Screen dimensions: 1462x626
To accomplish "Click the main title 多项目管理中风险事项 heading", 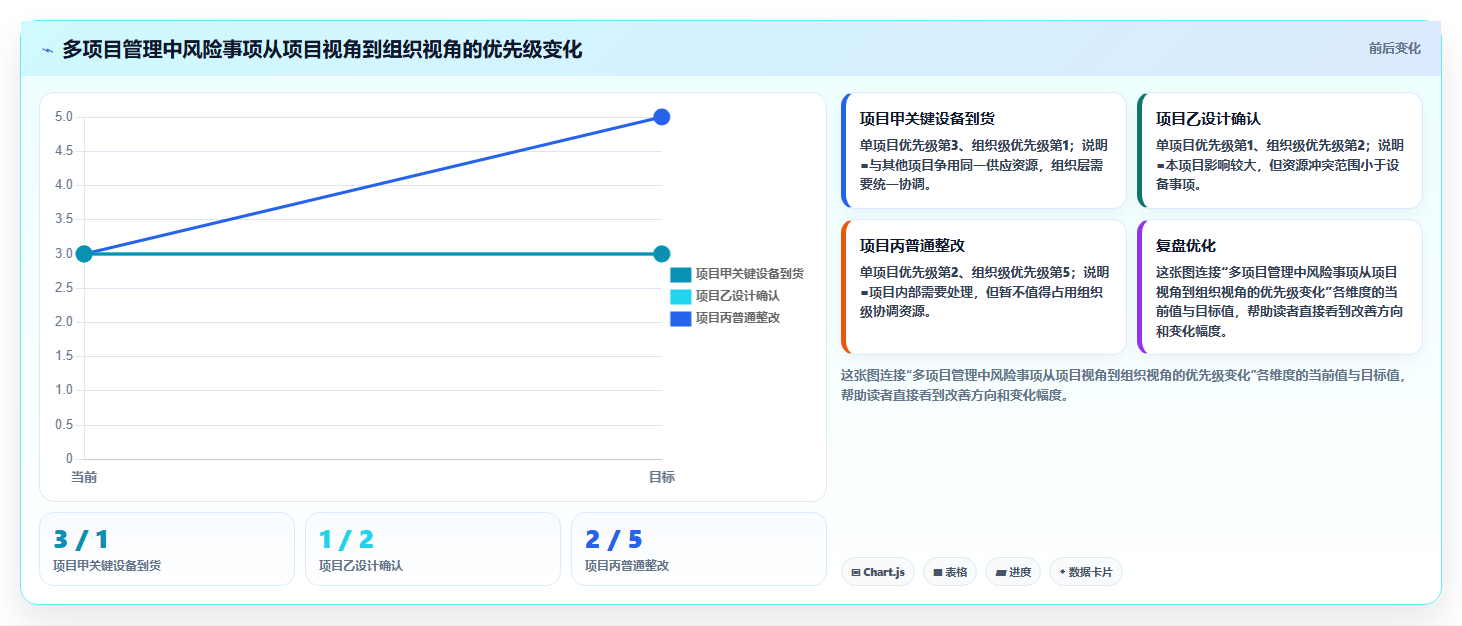I will click(x=322, y=49).
